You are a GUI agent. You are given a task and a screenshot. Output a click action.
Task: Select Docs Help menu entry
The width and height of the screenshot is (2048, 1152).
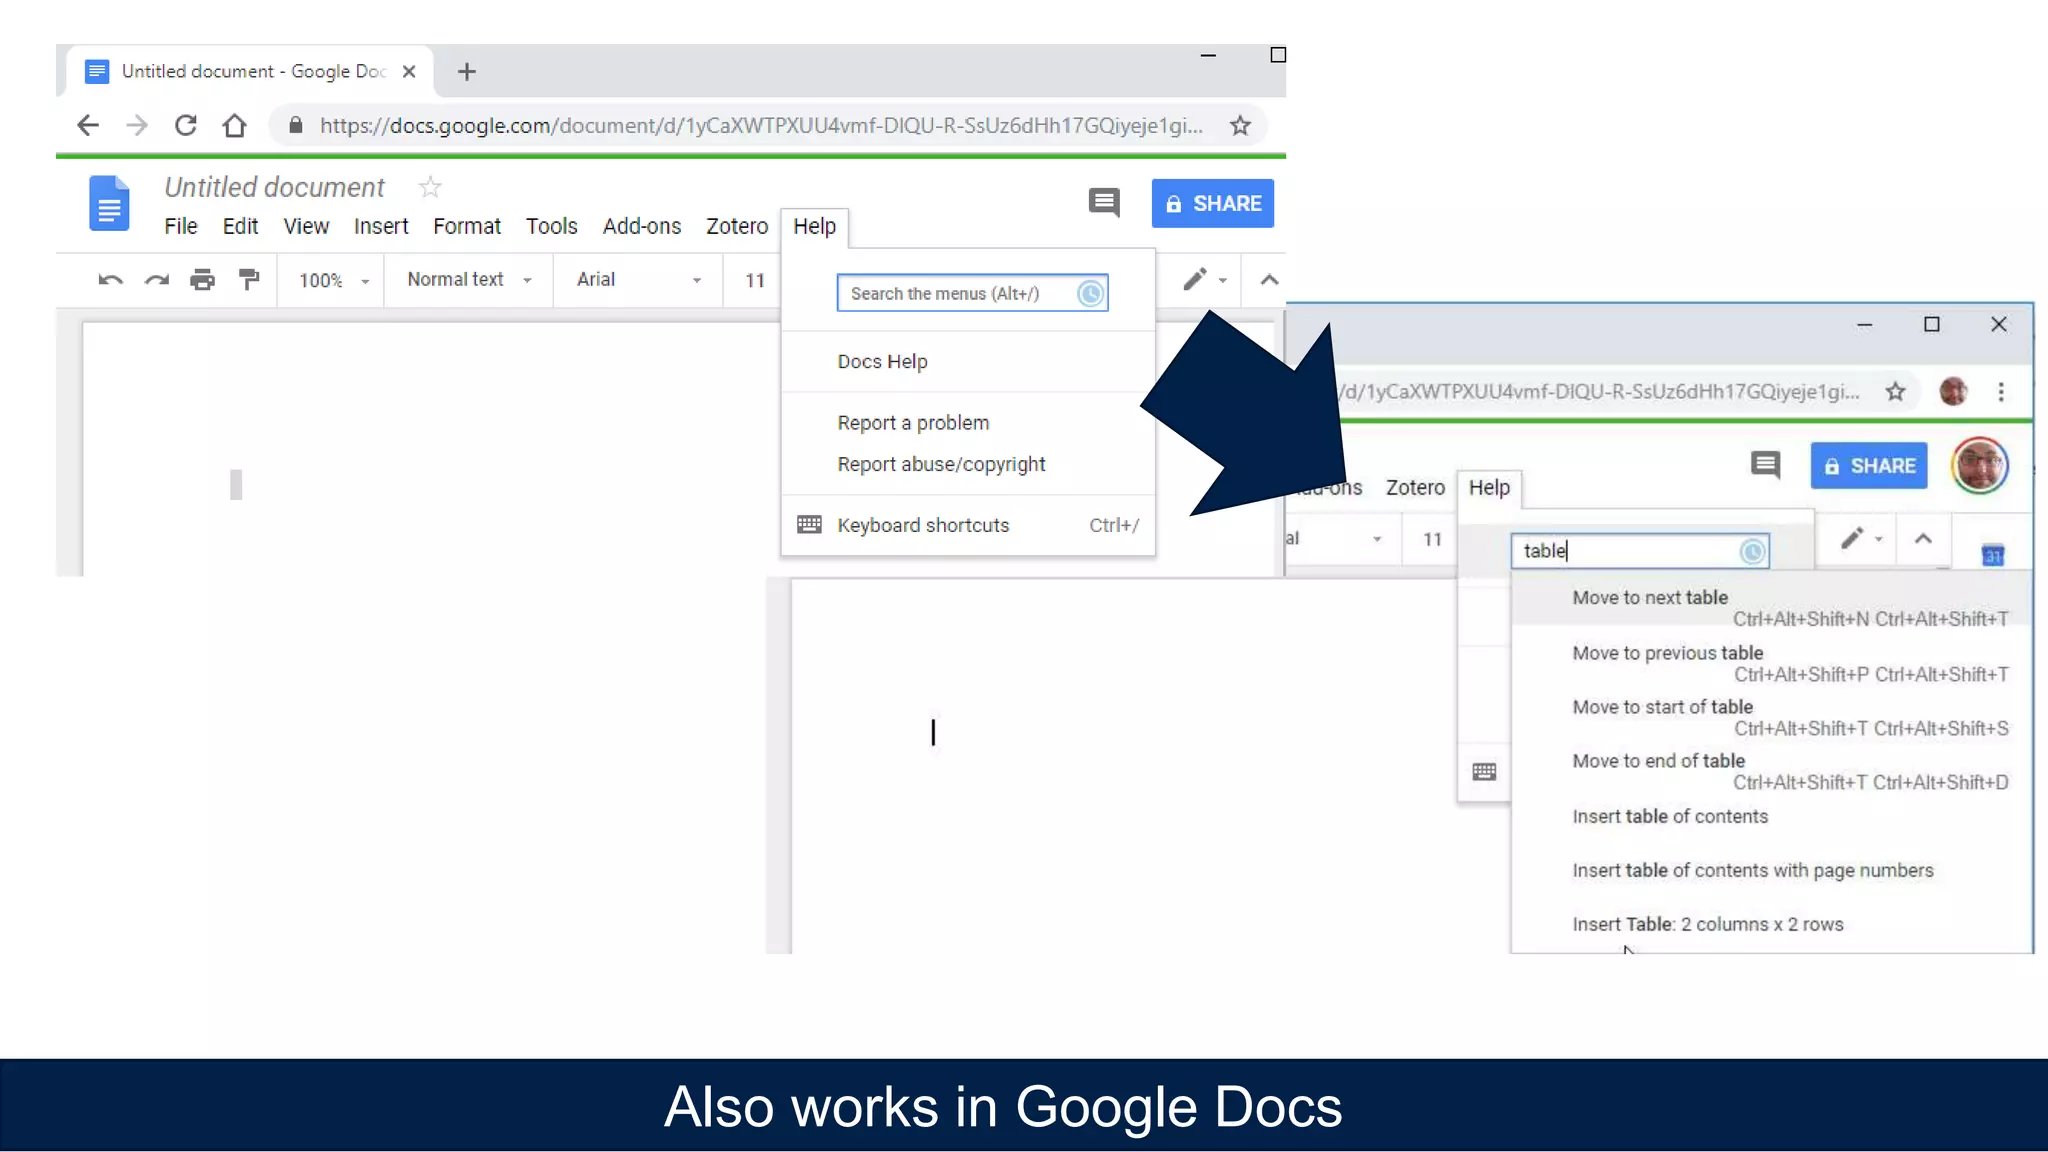tap(882, 362)
